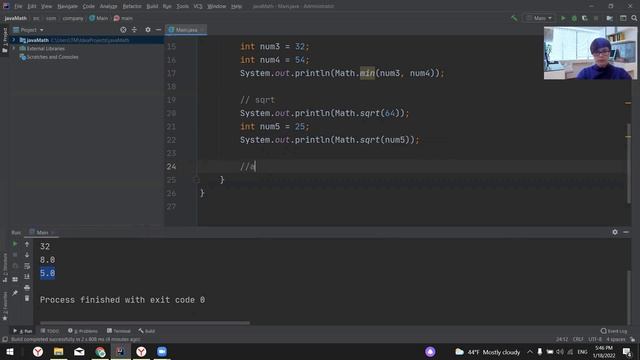Toggle the Run tool window button at bottom
This screenshot has width=640, height=360.
pos(23,331)
